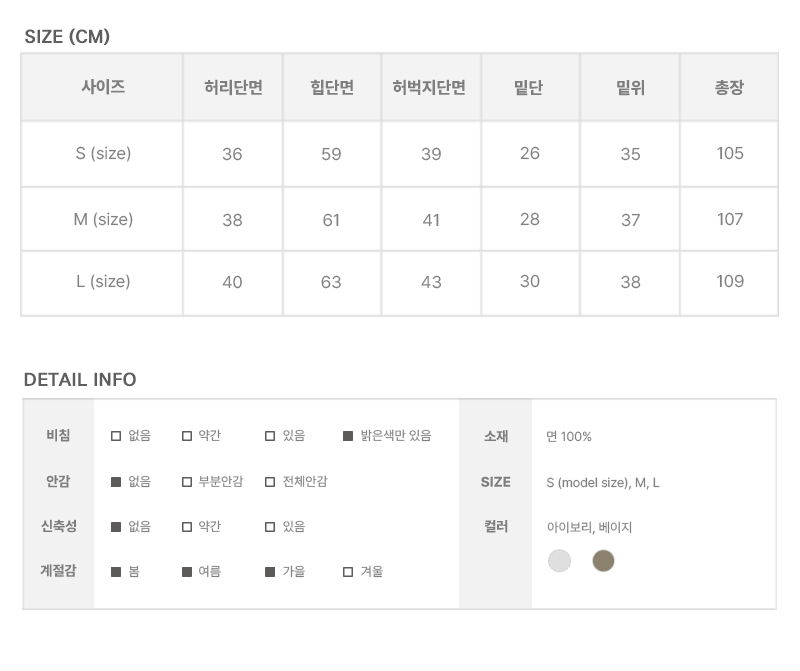Click the M (size) row label
This screenshot has width=800, height=671.
(103, 219)
